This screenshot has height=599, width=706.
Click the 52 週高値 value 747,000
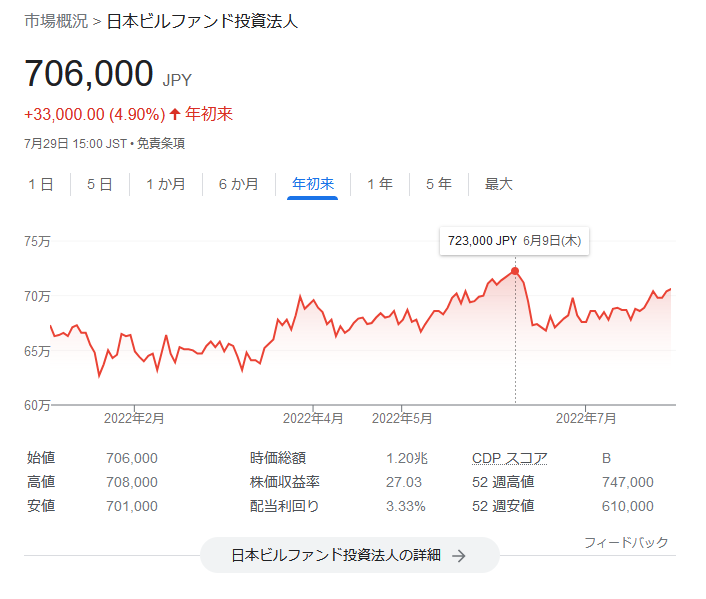click(628, 482)
